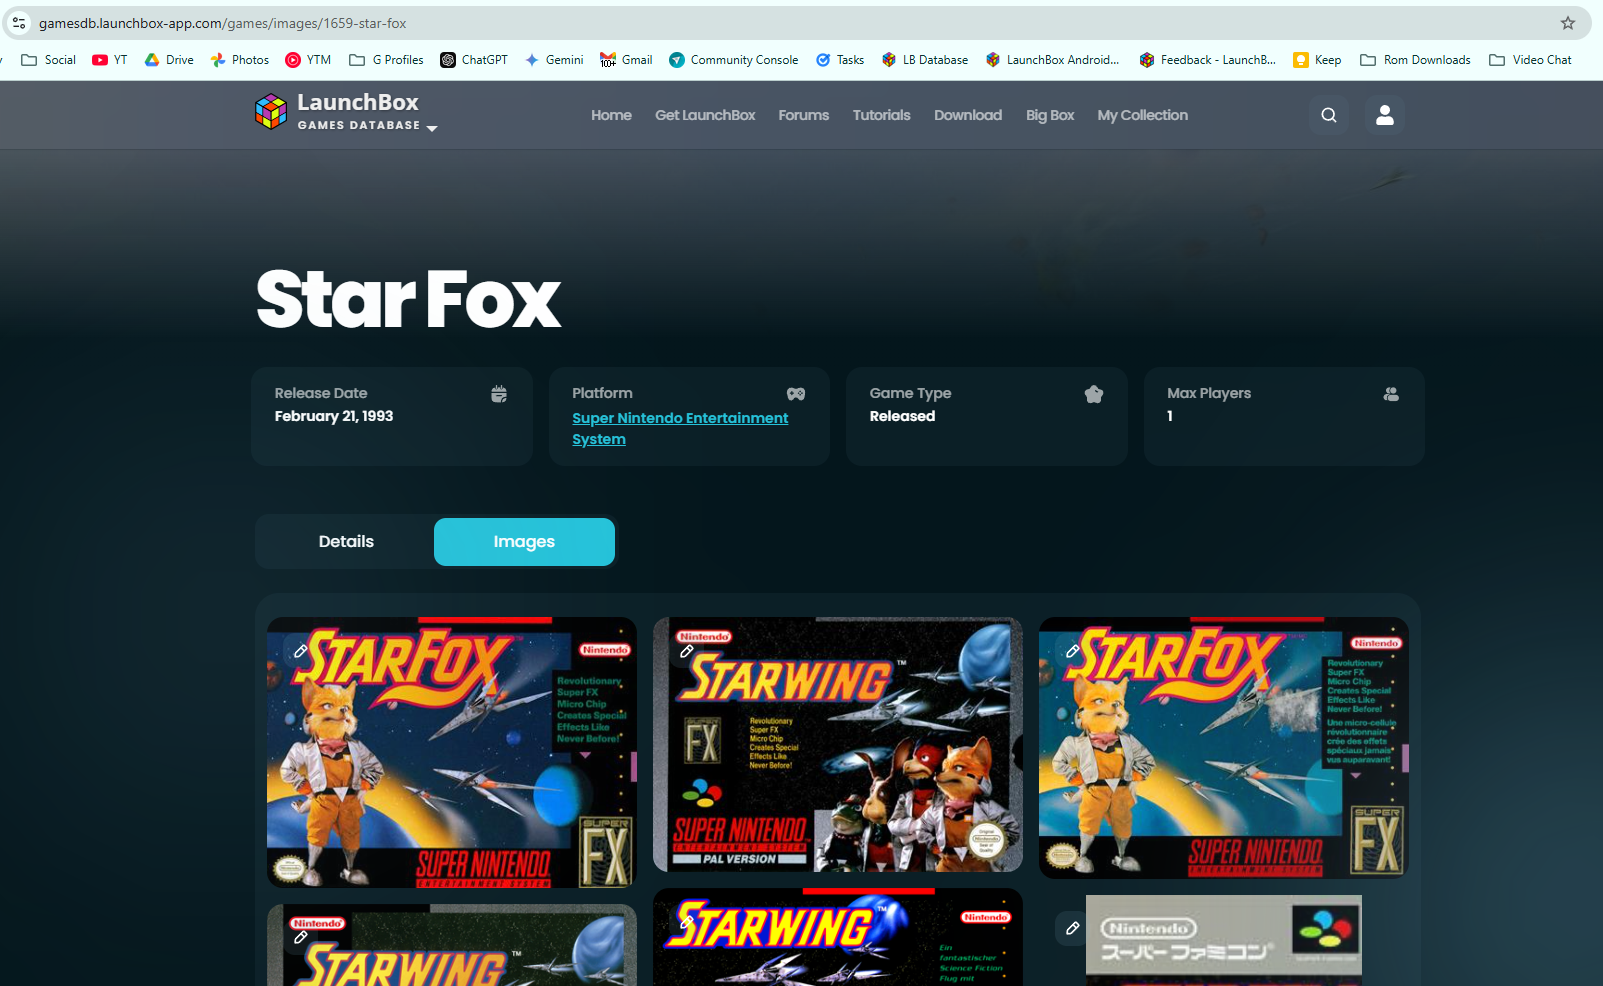Click the Release Date calendar icon

(x=499, y=394)
